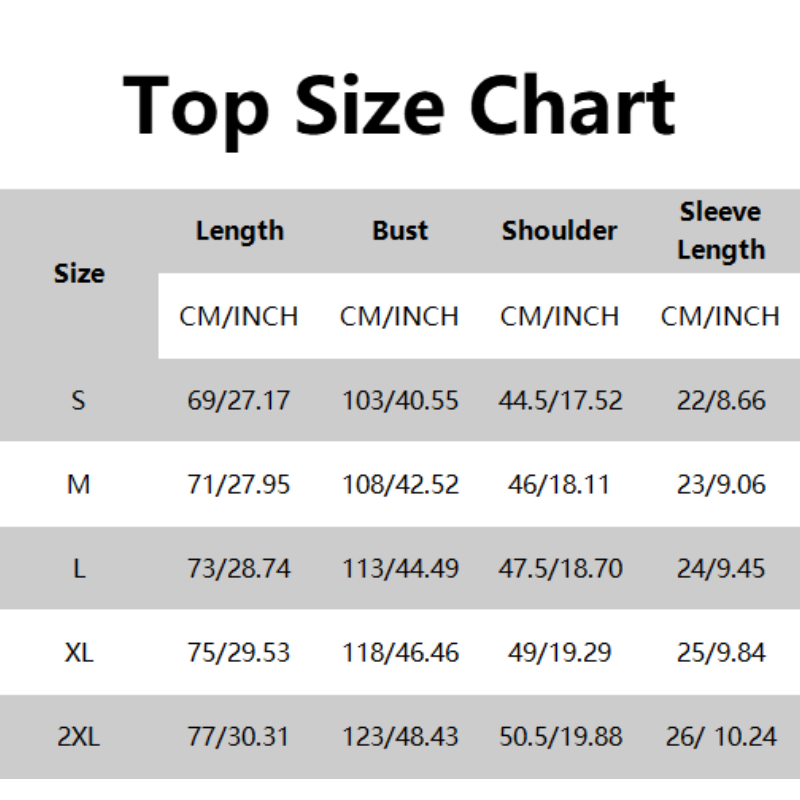Select the Shoulder column header
The width and height of the screenshot is (800, 800).
(560, 231)
